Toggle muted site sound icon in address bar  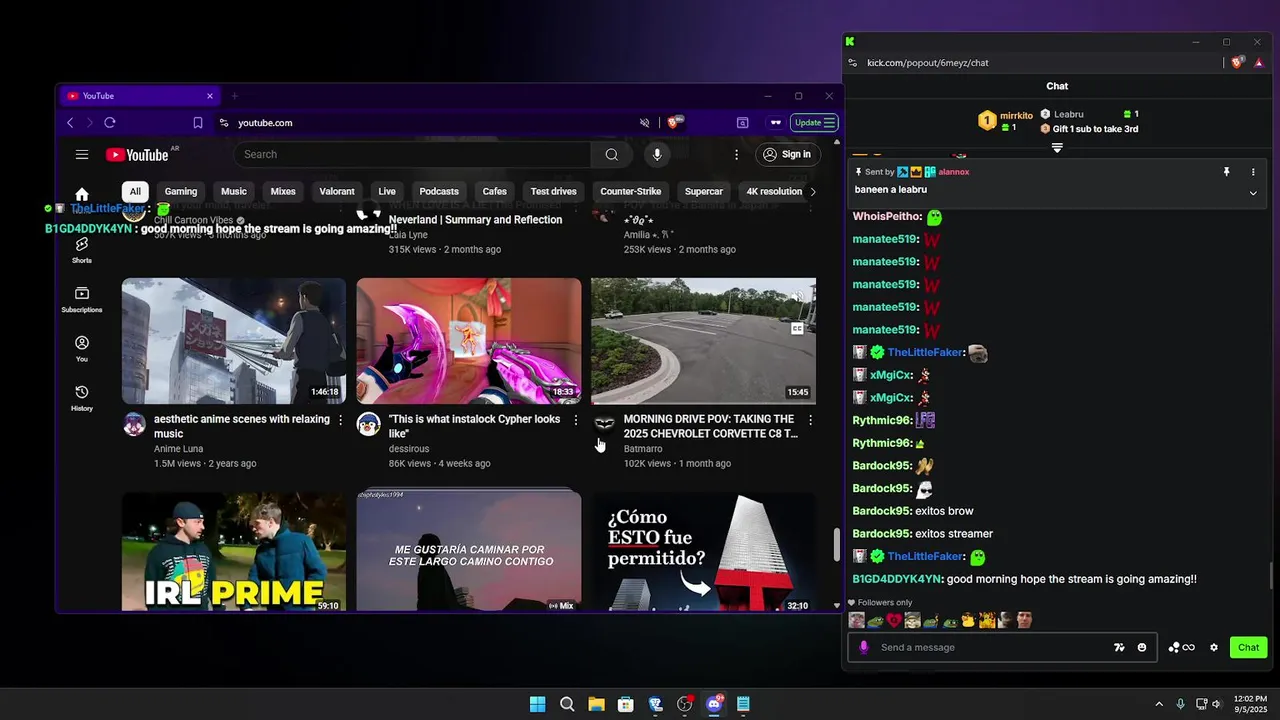point(645,123)
